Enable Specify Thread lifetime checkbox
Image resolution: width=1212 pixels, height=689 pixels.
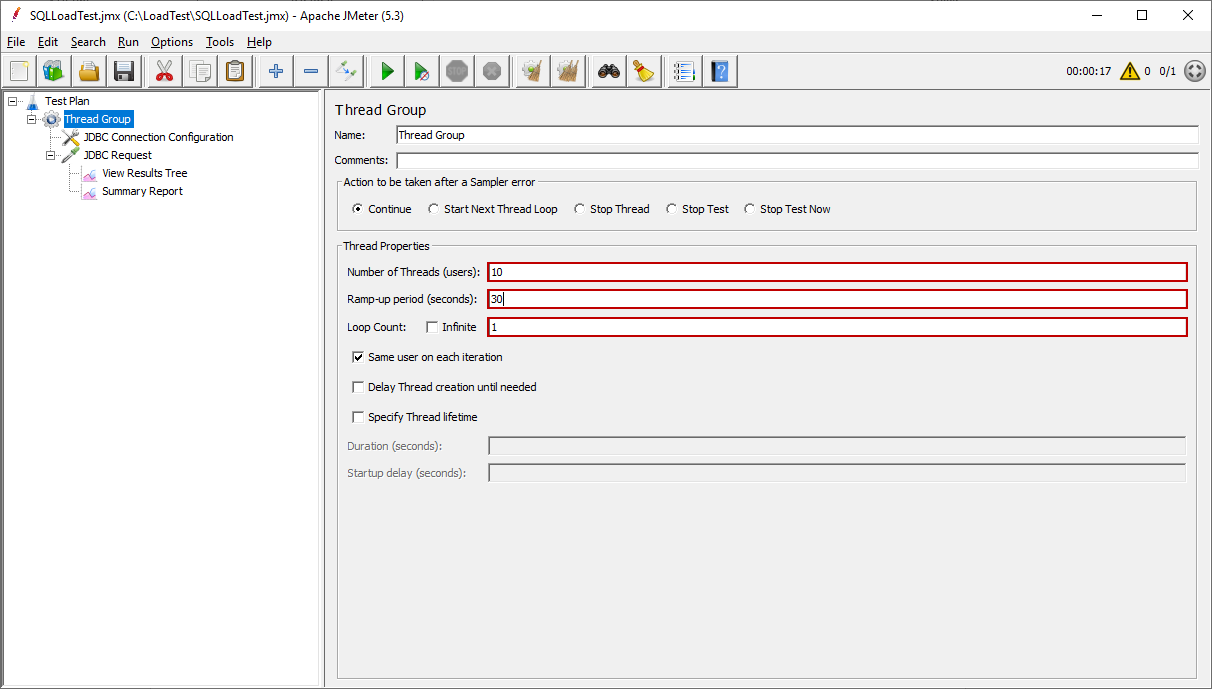pos(358,417)
